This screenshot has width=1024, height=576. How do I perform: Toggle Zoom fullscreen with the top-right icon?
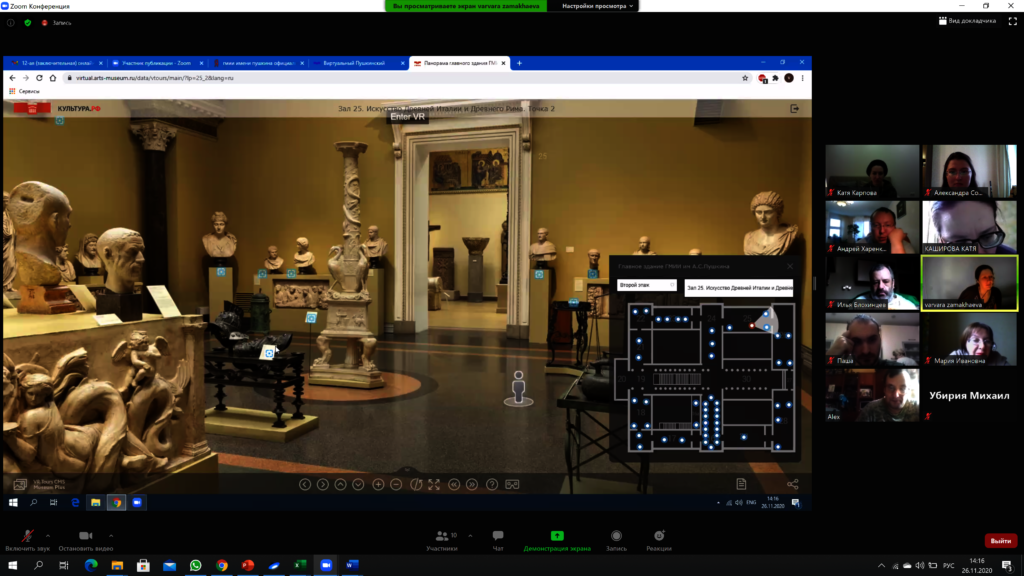[x=1012, y=21]
